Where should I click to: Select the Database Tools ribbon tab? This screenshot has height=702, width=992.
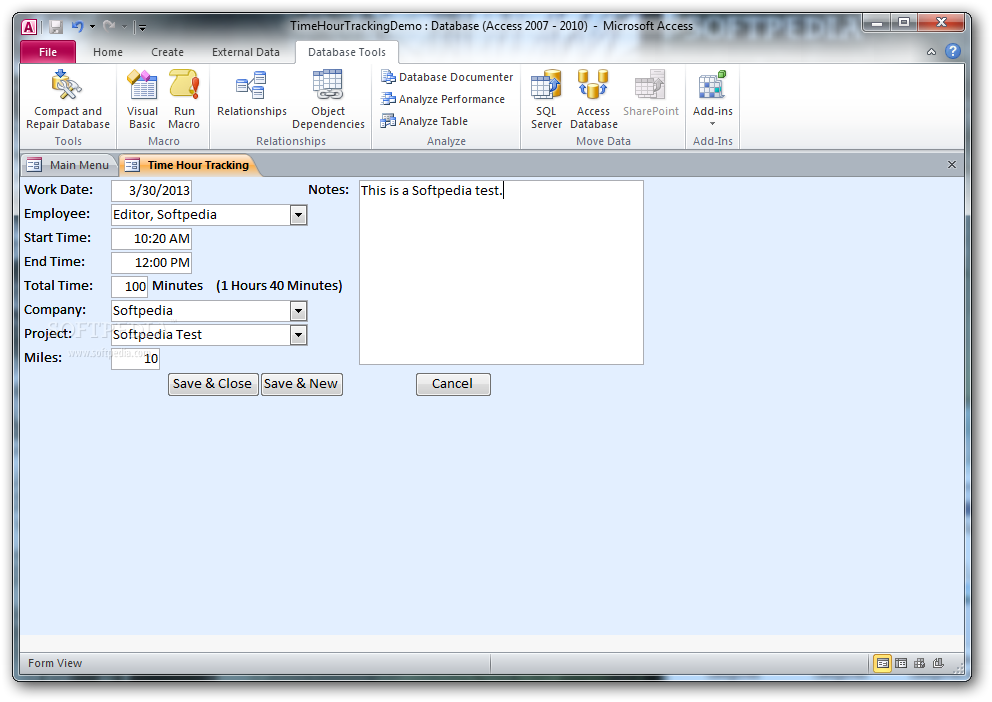point(347,52)
